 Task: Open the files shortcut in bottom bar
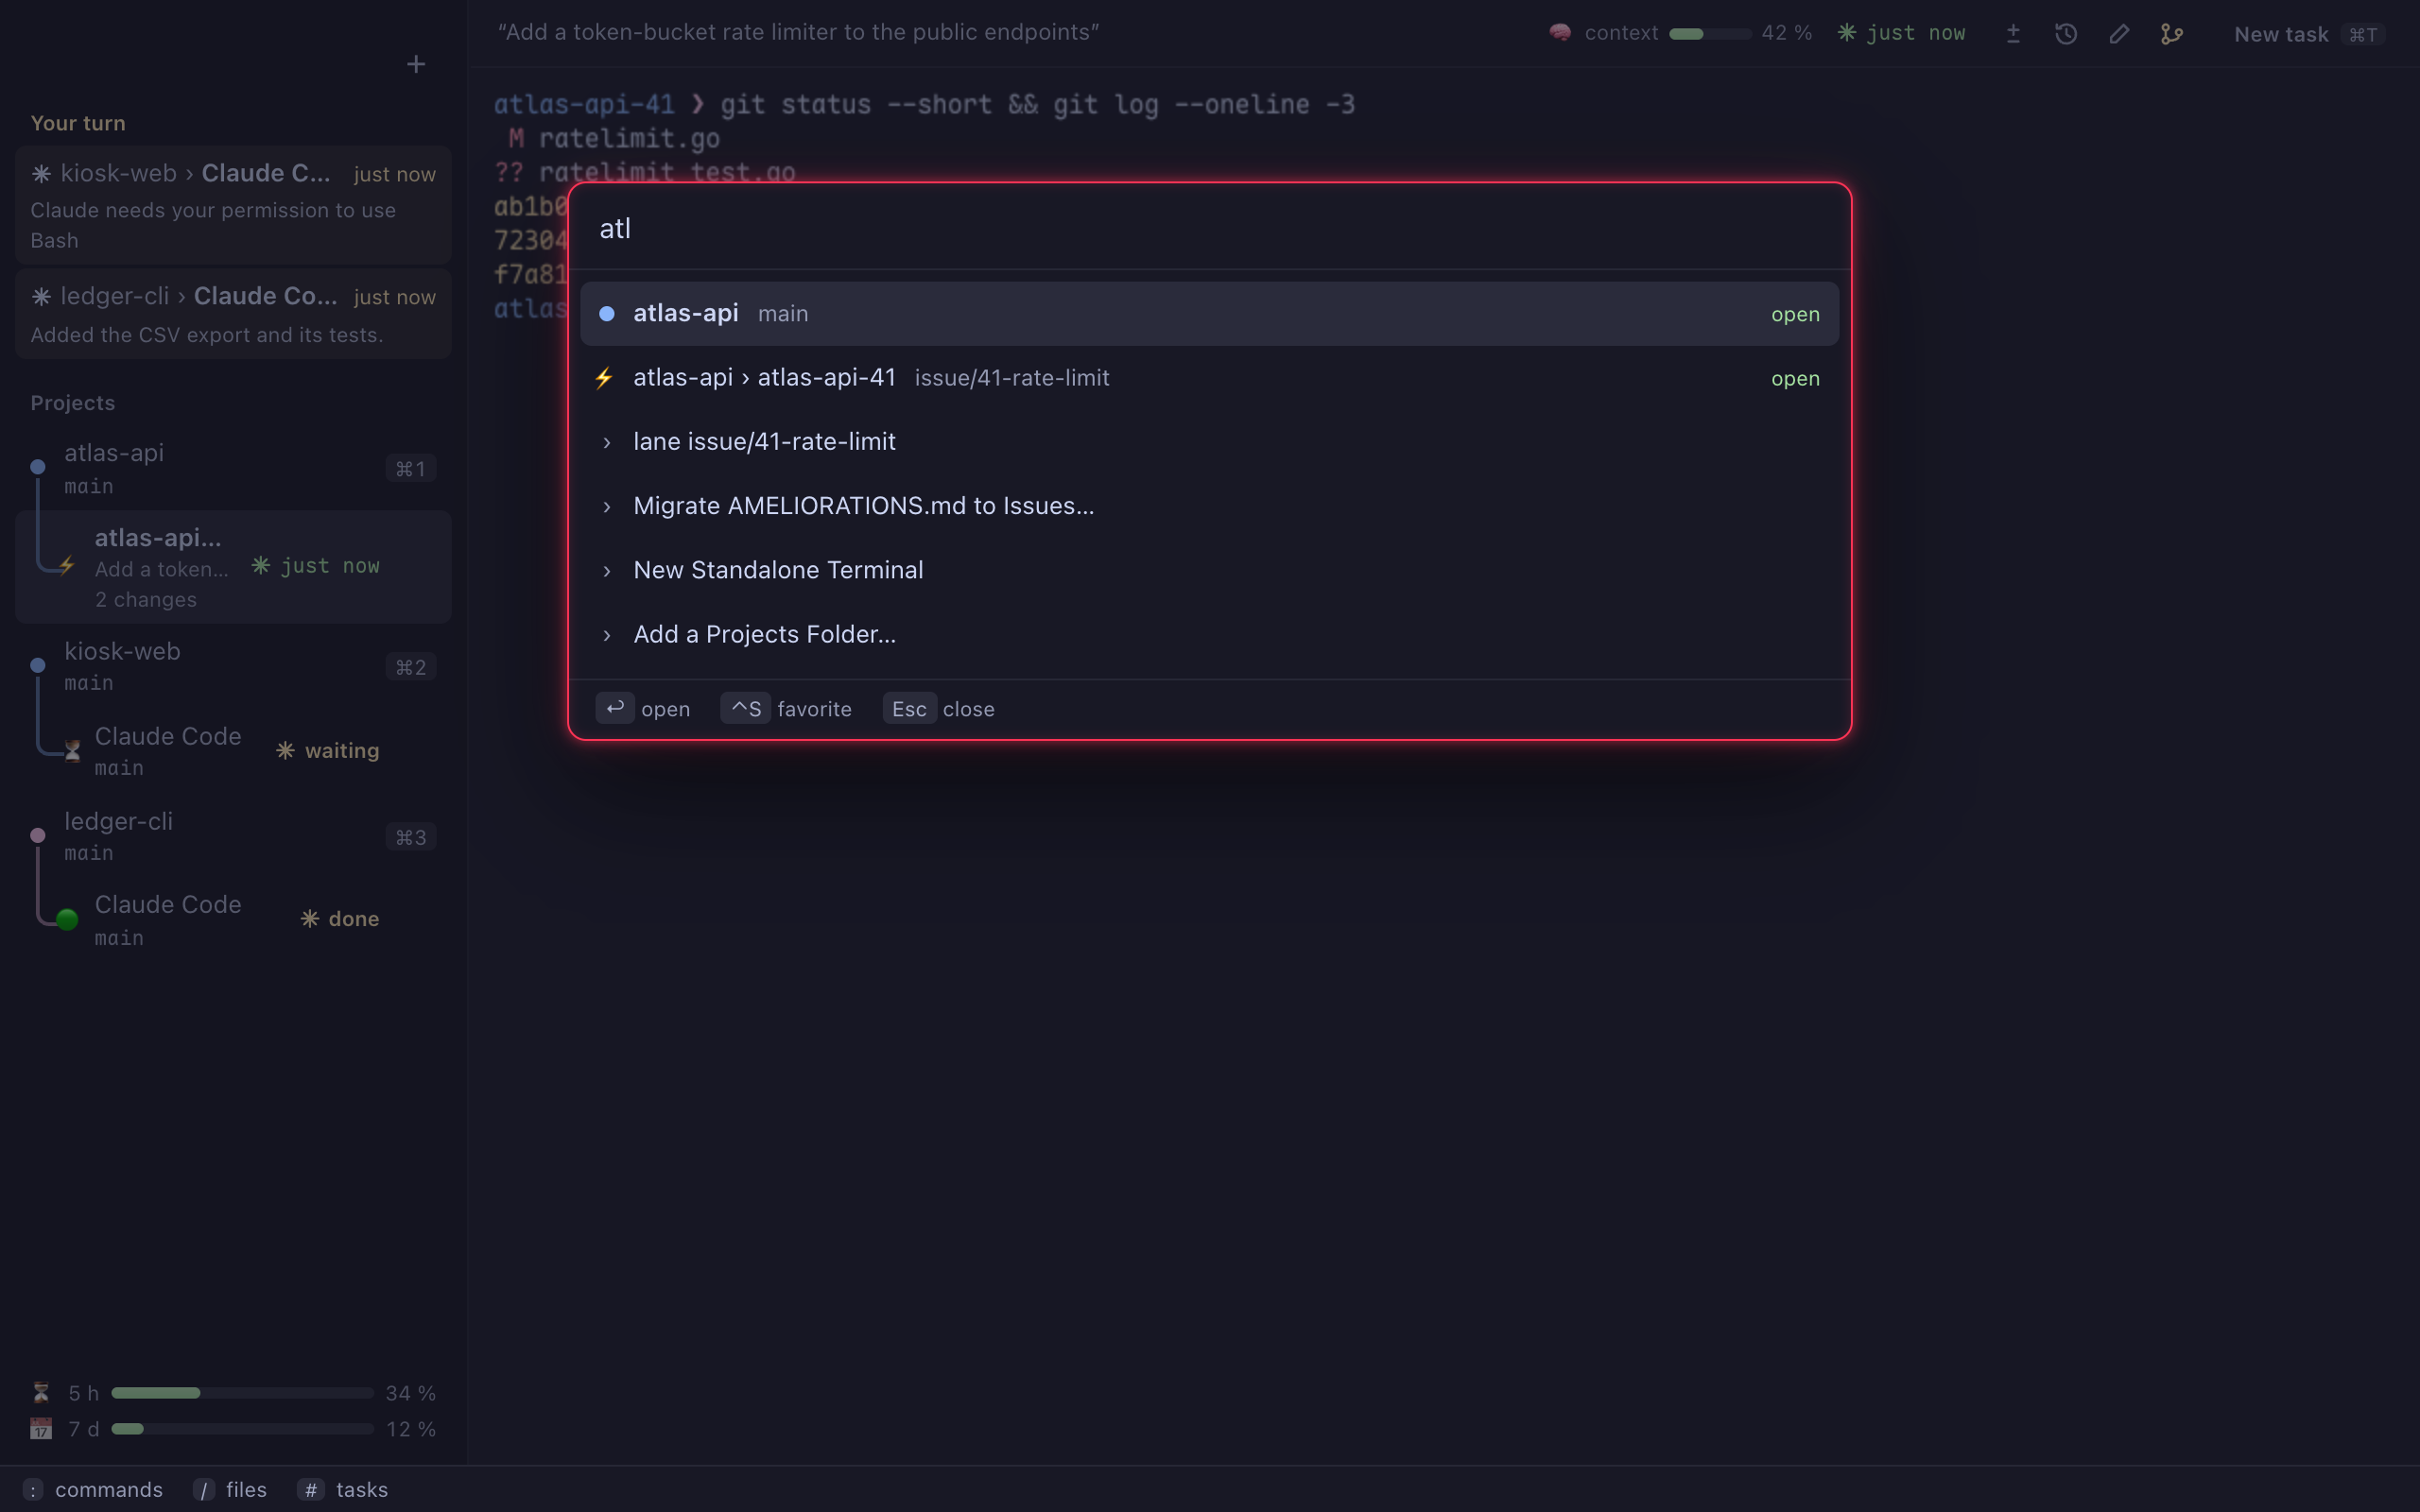(x=230, y=1489)
